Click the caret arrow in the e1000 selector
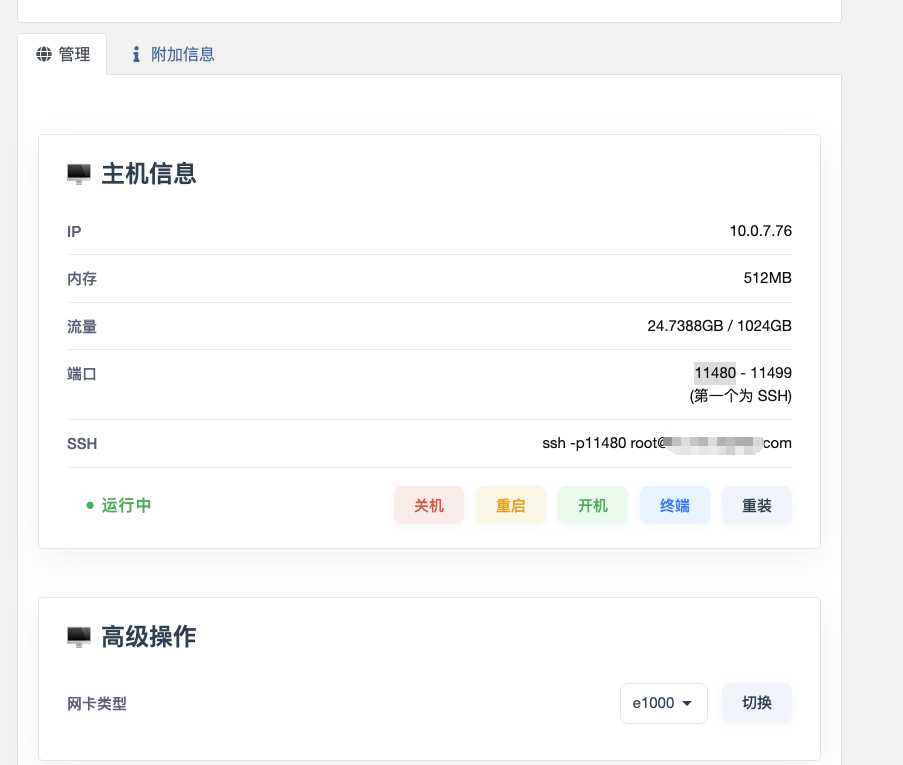This screenshot has height=765, width=903. (688, 704)
